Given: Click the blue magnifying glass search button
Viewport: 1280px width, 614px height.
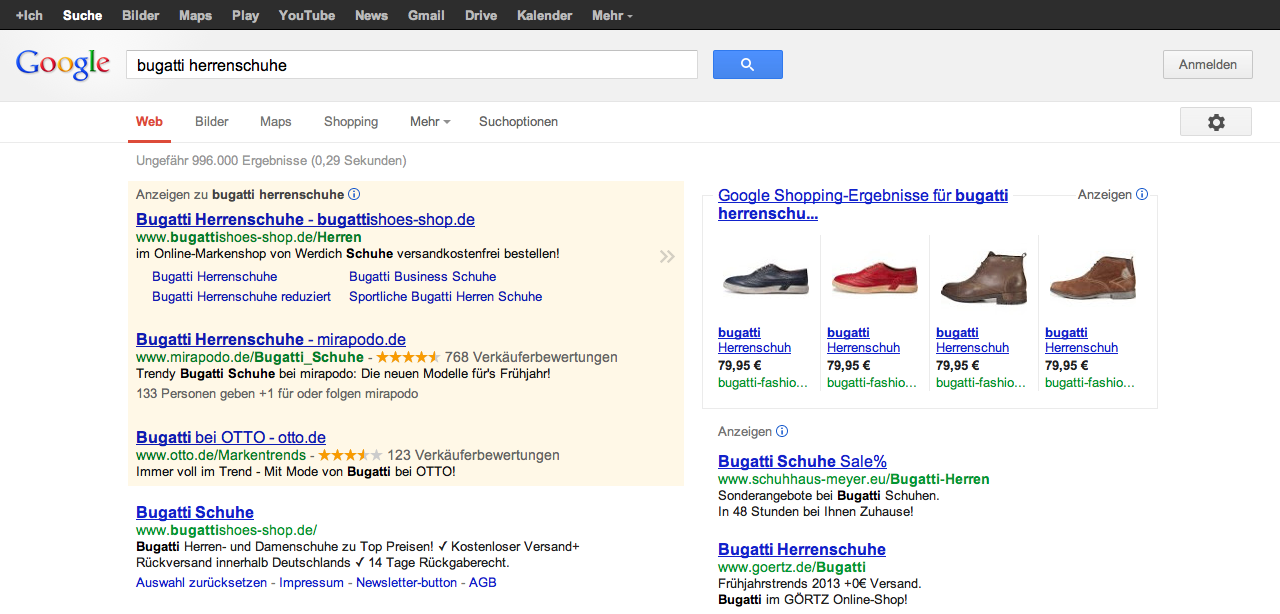Looking at the screenshot, I should click(747, 65).
